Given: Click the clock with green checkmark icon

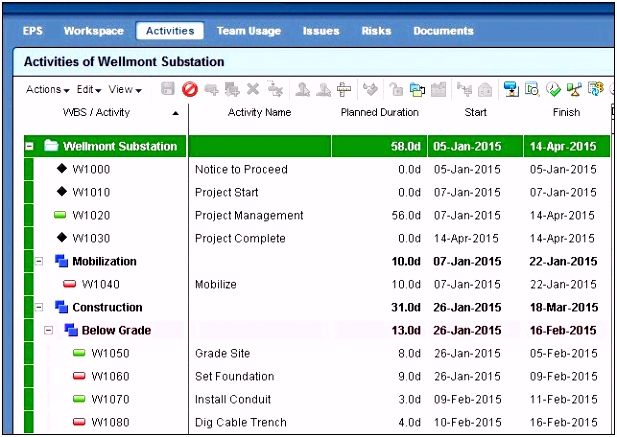Looking at the screenshot, I should point(553,89).
